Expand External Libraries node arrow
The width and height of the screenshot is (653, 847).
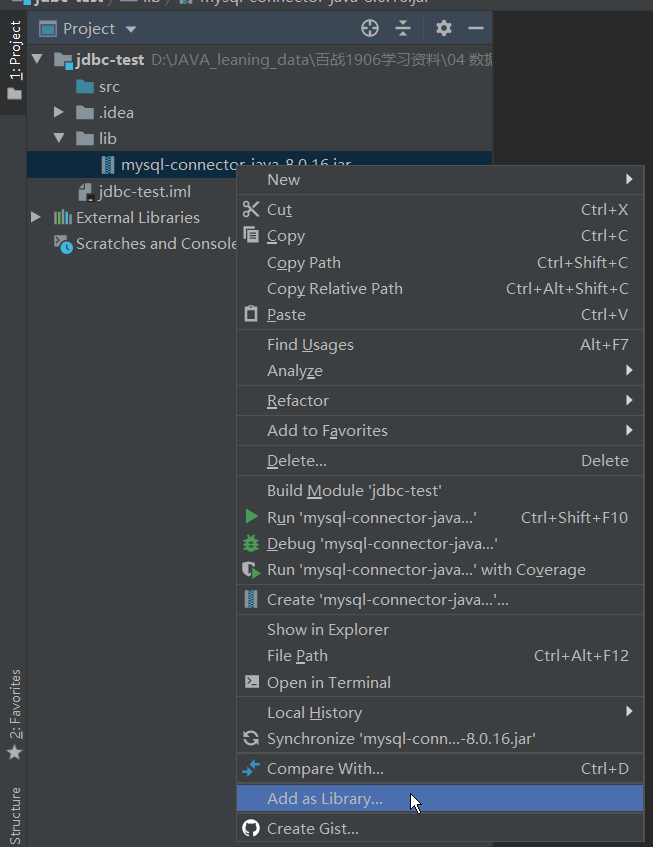tap(36, 217)
